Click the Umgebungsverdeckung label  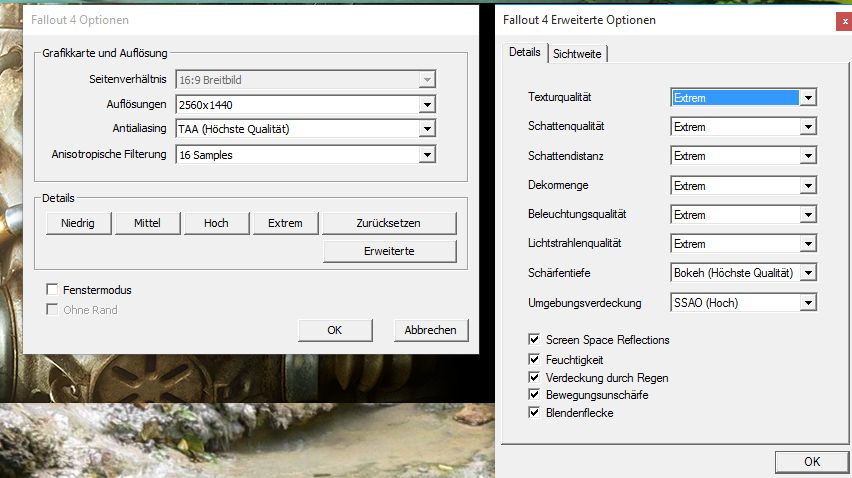point(584,303)
